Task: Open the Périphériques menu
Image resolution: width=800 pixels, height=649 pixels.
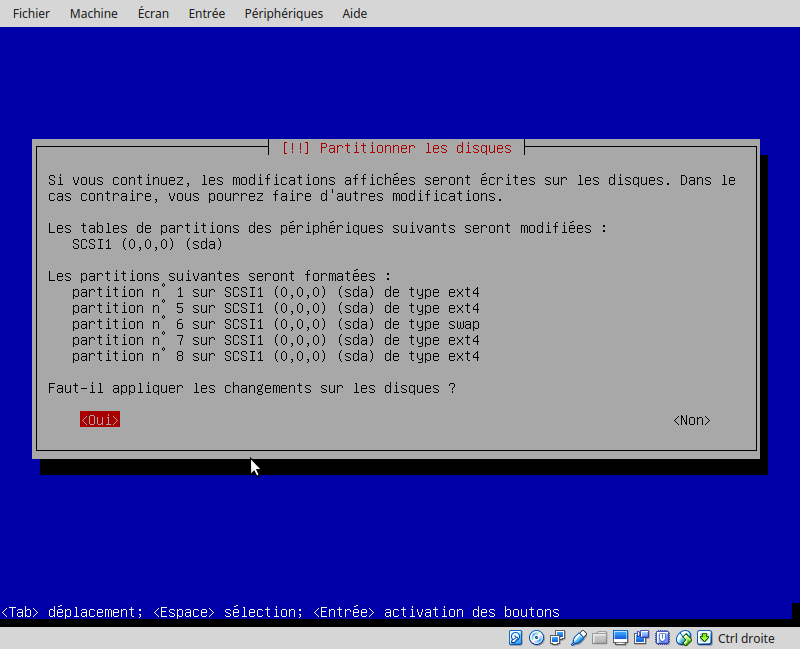Action: 284,13
